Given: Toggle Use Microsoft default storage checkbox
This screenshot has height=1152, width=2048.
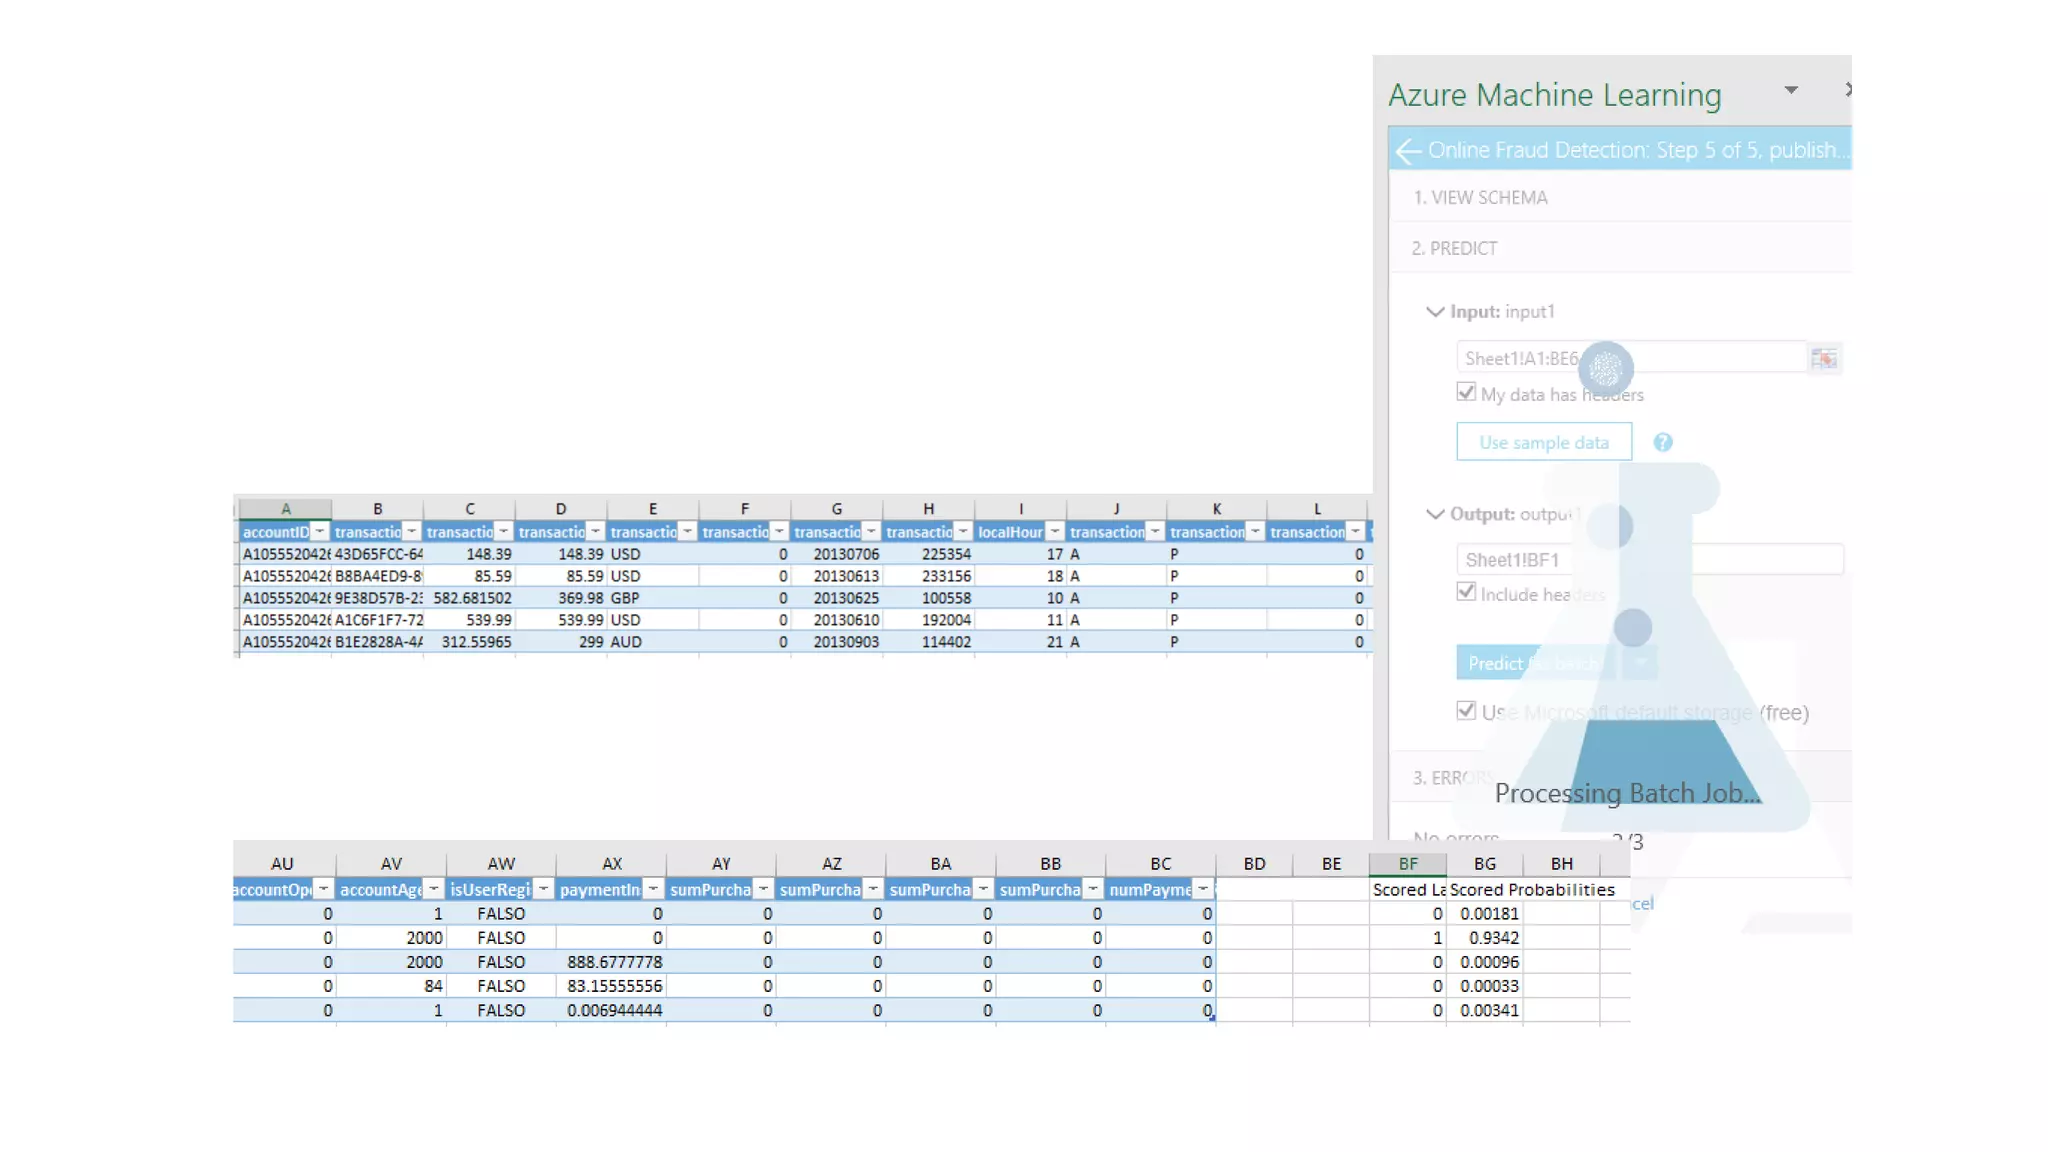Looking at the screenshot, I should tap(1466, 711).
